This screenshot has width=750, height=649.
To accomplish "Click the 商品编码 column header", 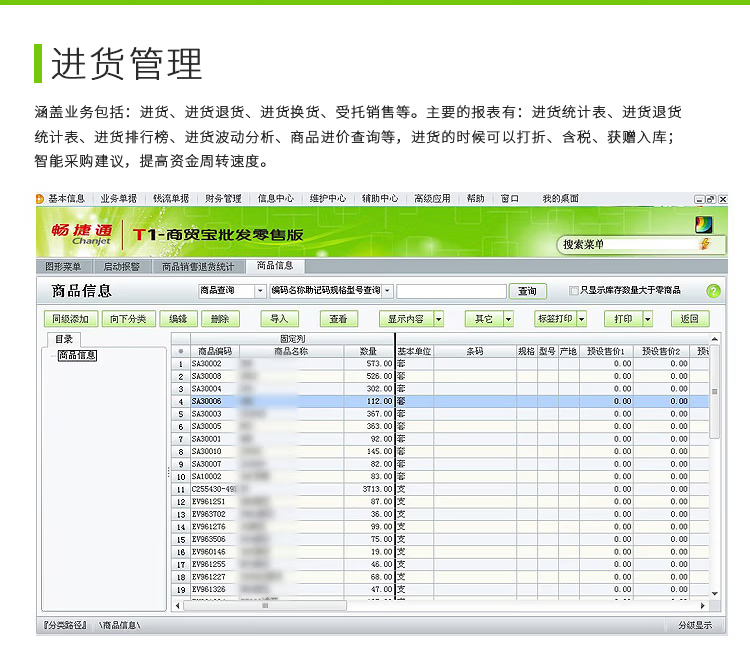I will point(215,351).
